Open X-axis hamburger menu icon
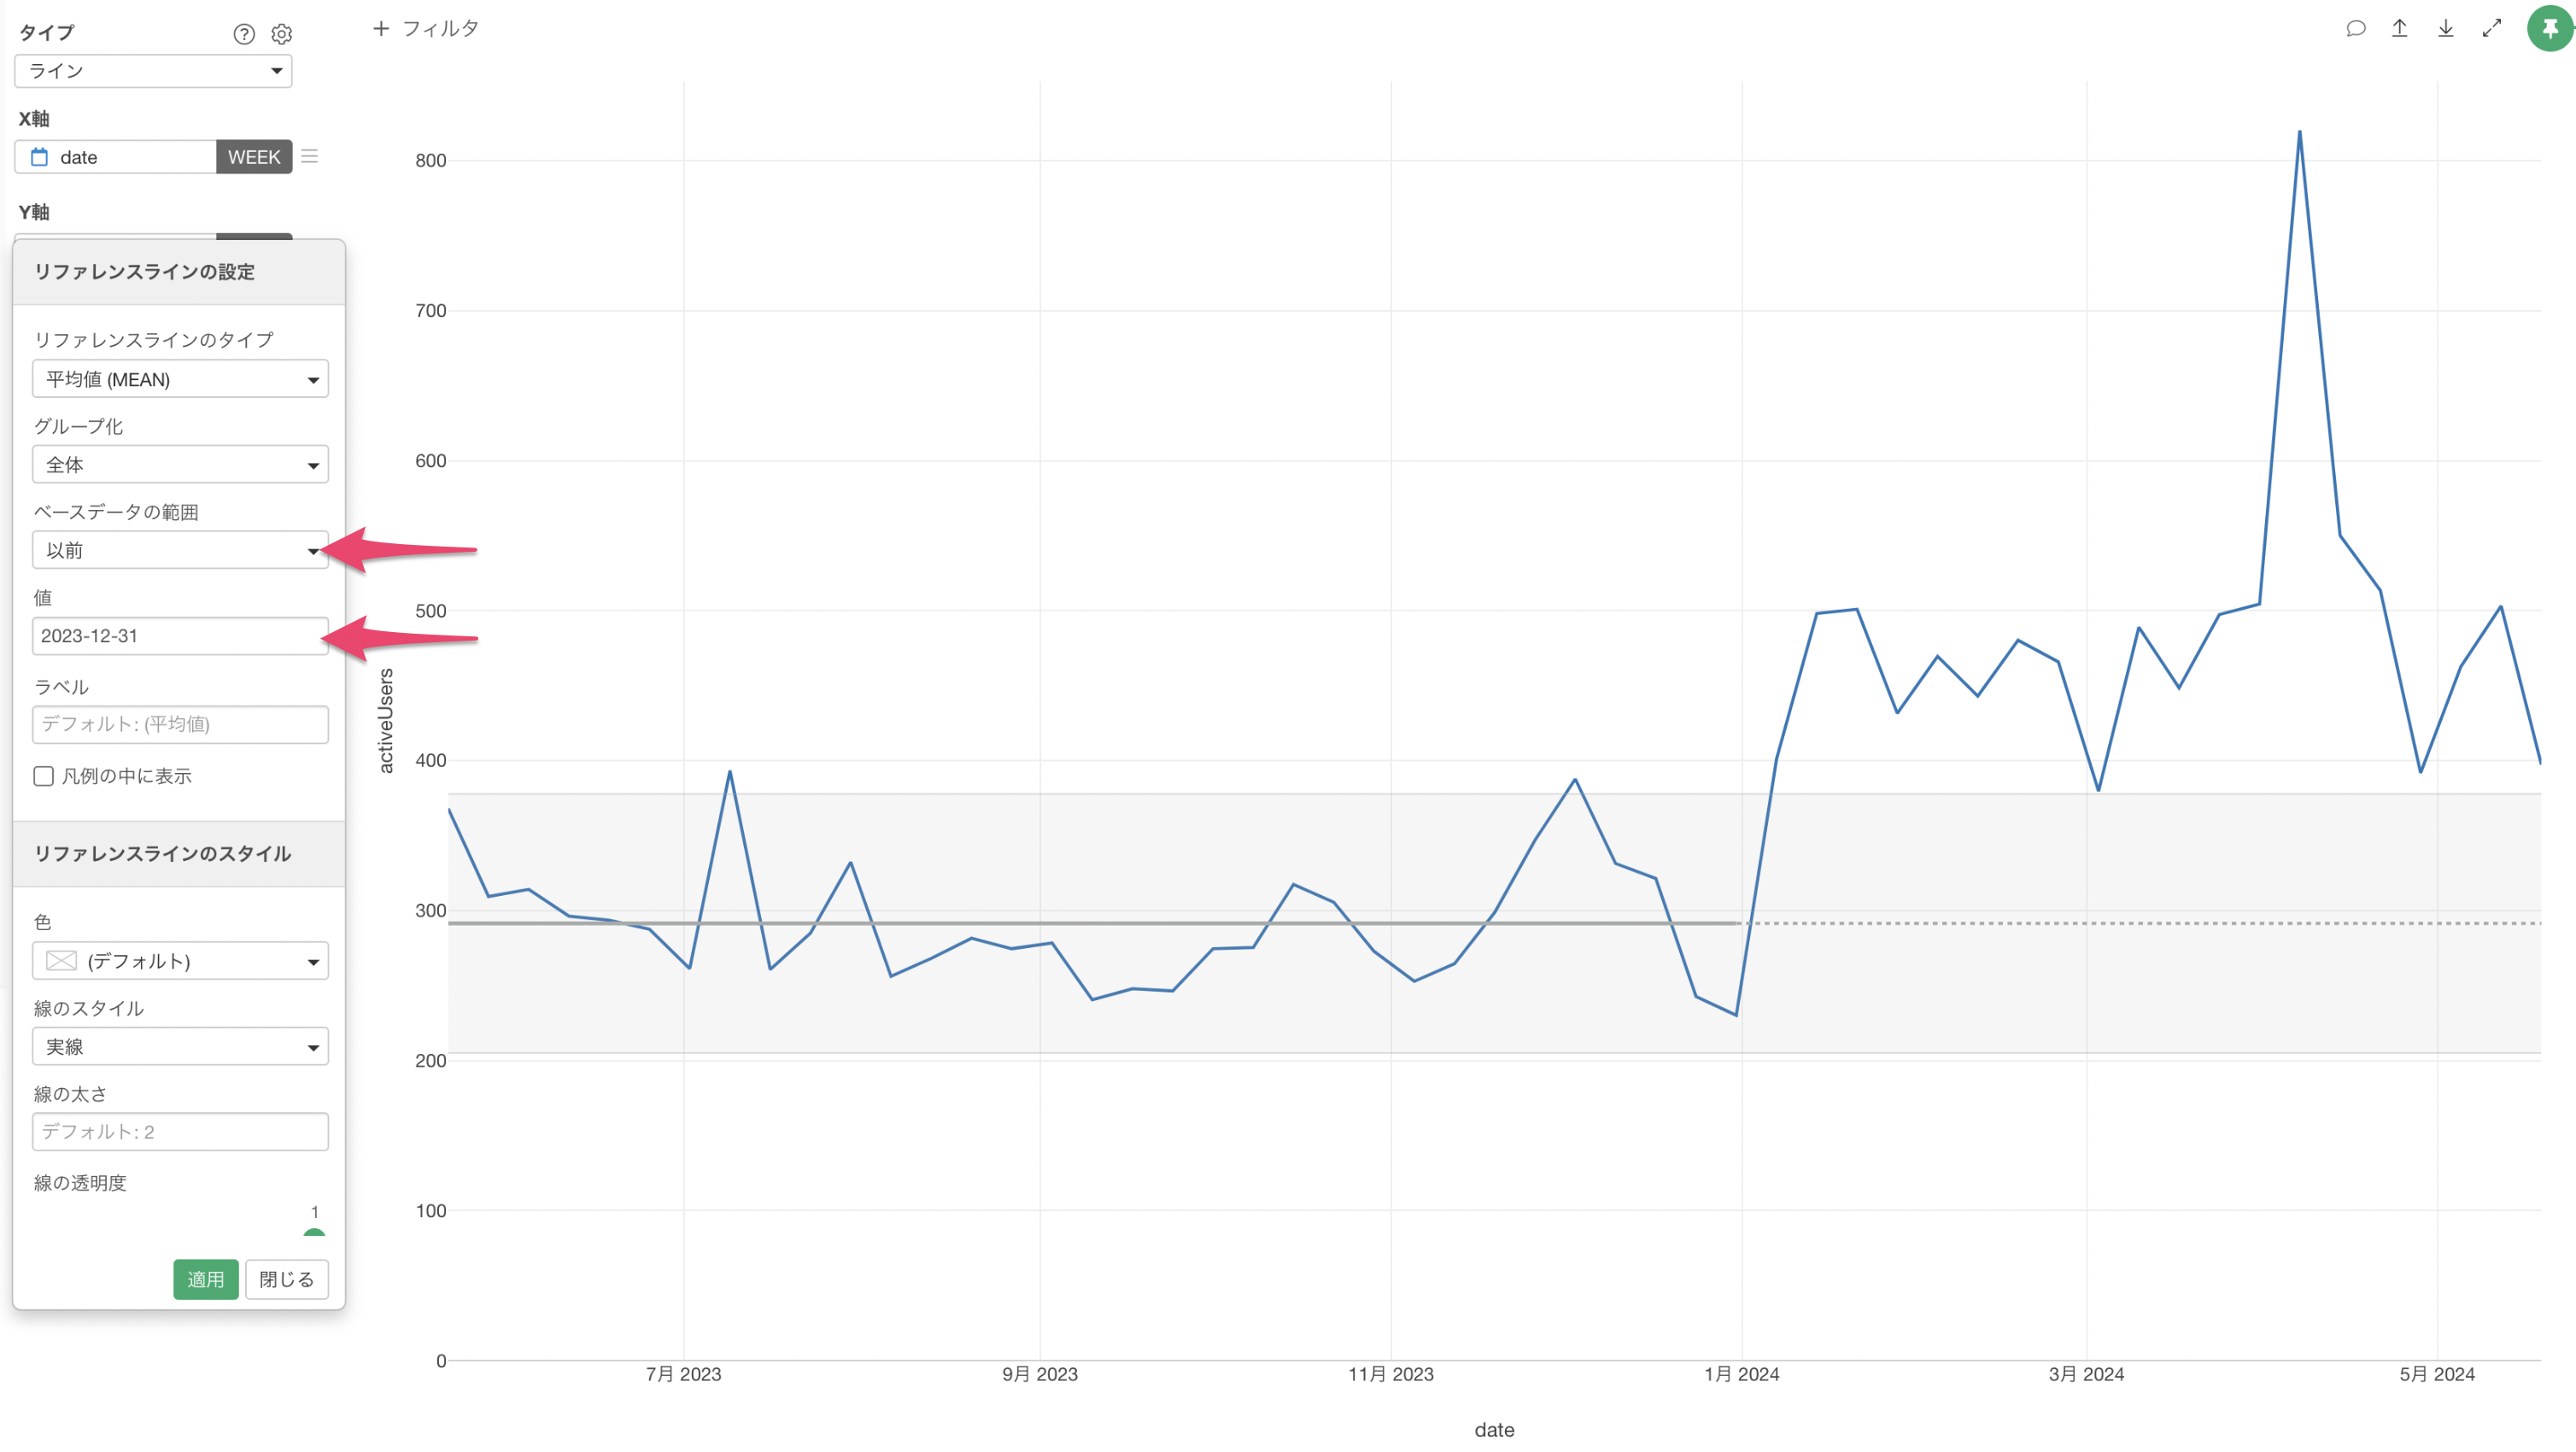This screenshot has height=1452, width=2576. (x=309, y=156)
